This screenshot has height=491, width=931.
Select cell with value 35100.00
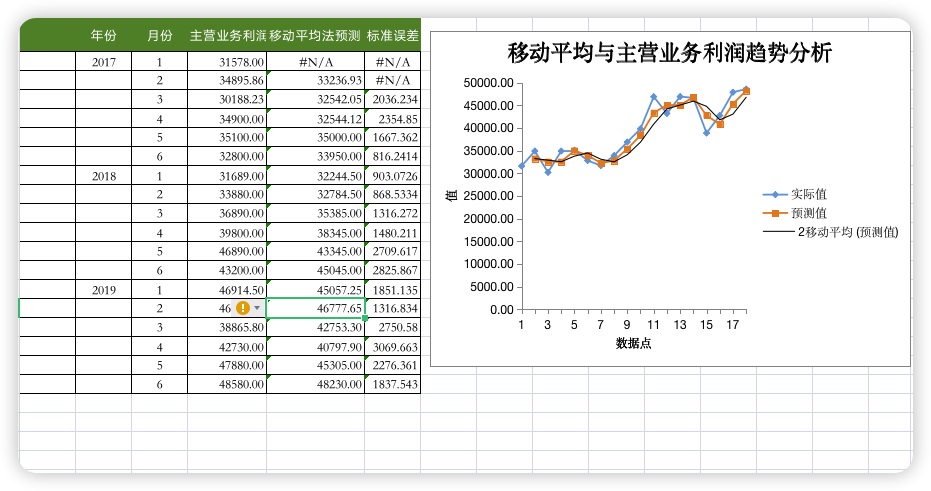[227, 137]
